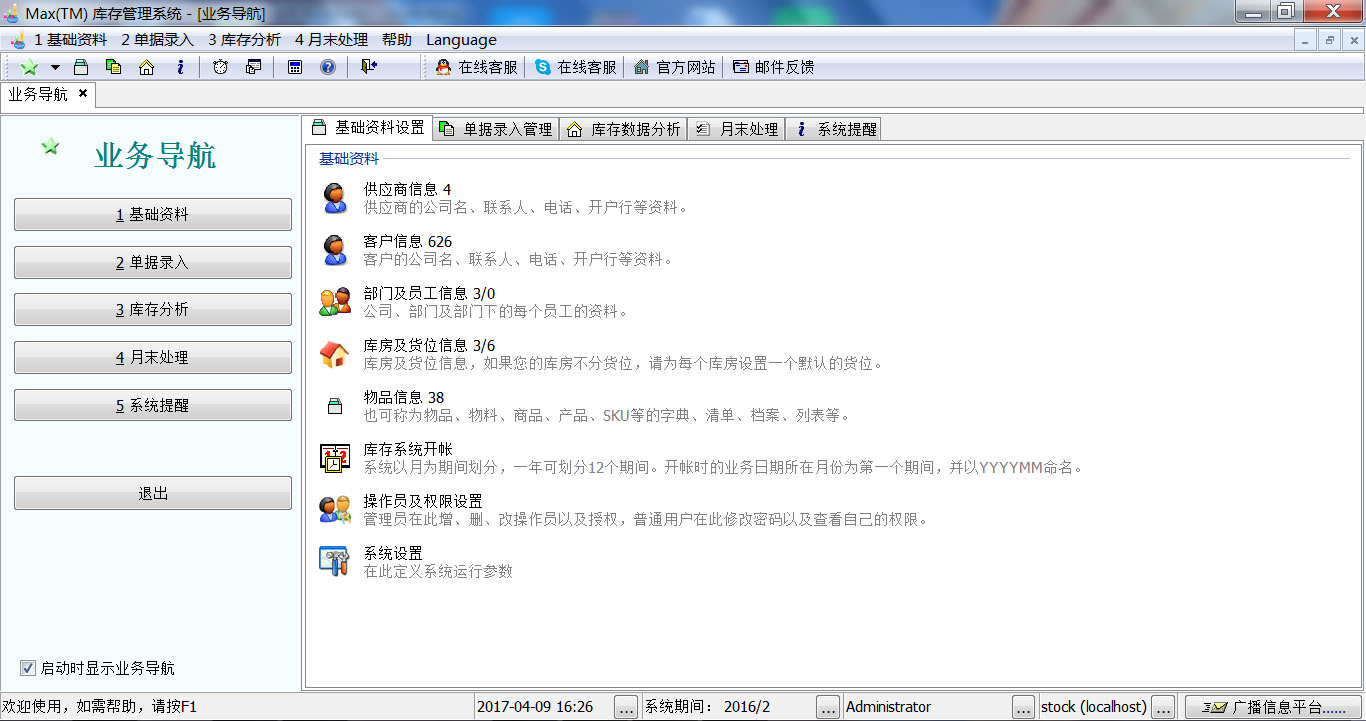Click the application icon in menu bar
Viewport: 1366px width, 721px height.
click(17, 40)
